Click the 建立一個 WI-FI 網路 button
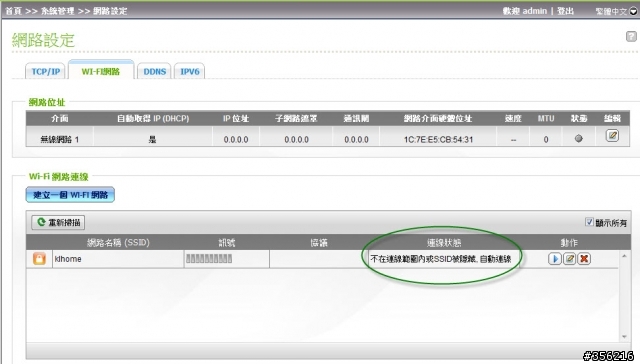 pyautogui.click(x=70, y=195)
